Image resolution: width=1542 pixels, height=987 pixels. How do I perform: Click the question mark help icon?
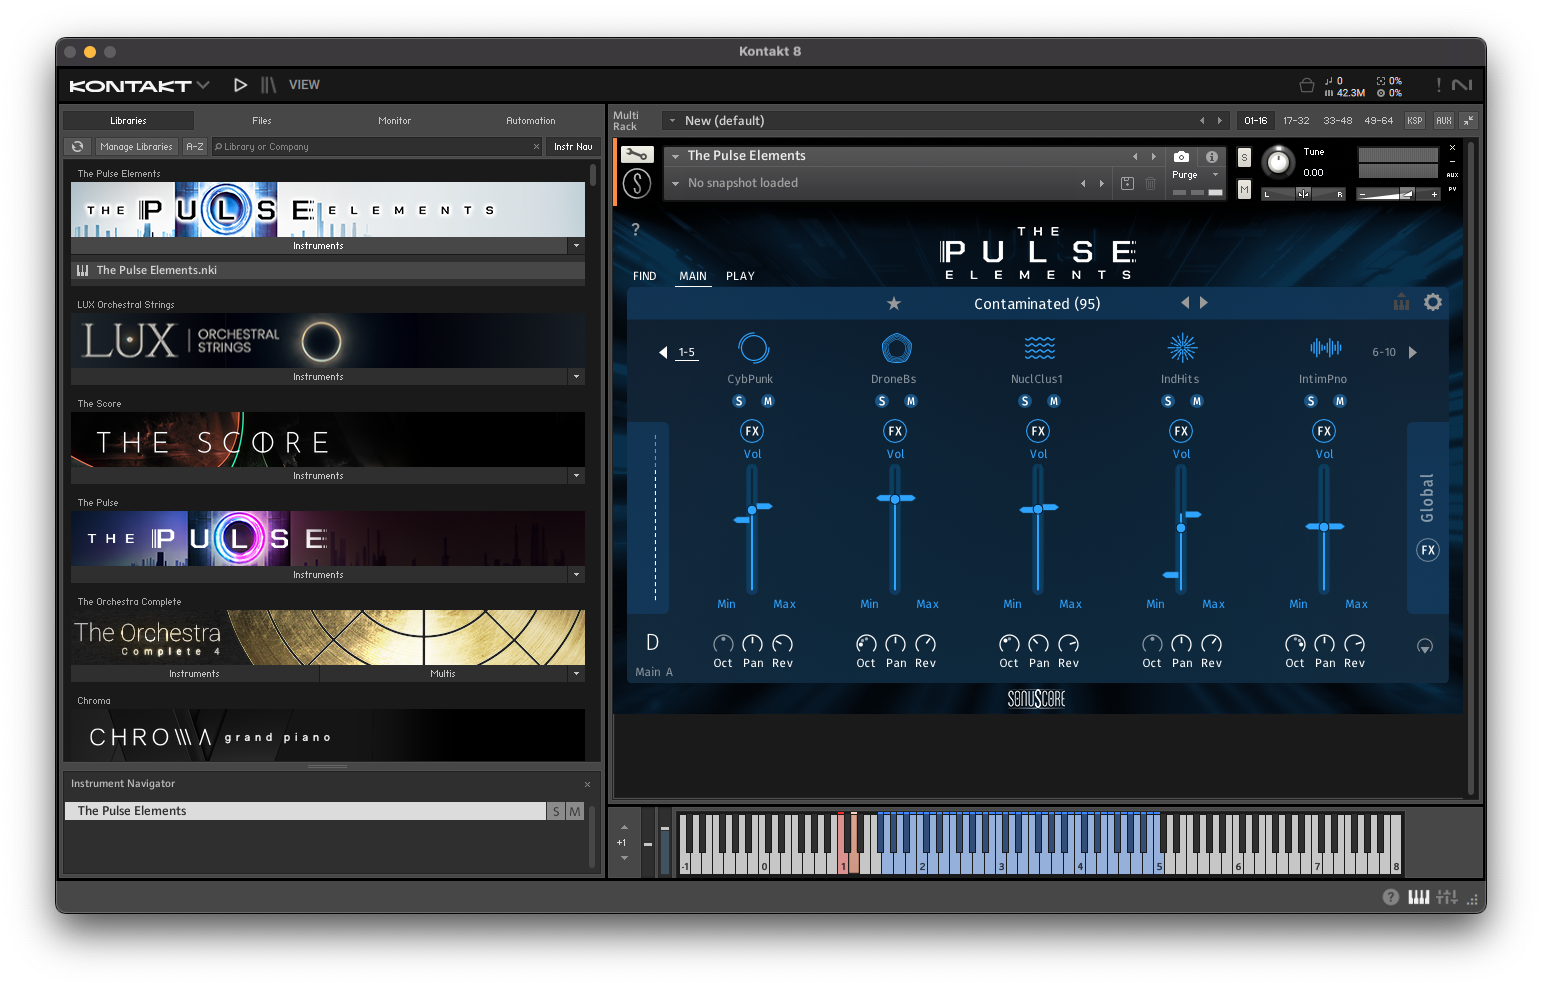pyautogui.click(x=635, y=230)
